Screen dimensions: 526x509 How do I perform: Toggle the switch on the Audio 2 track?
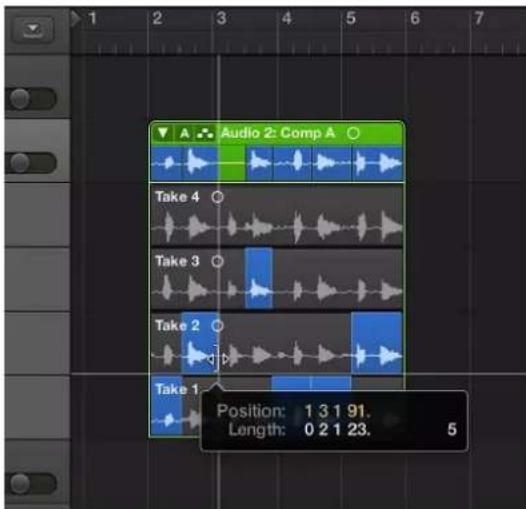(x=31, y=163)
